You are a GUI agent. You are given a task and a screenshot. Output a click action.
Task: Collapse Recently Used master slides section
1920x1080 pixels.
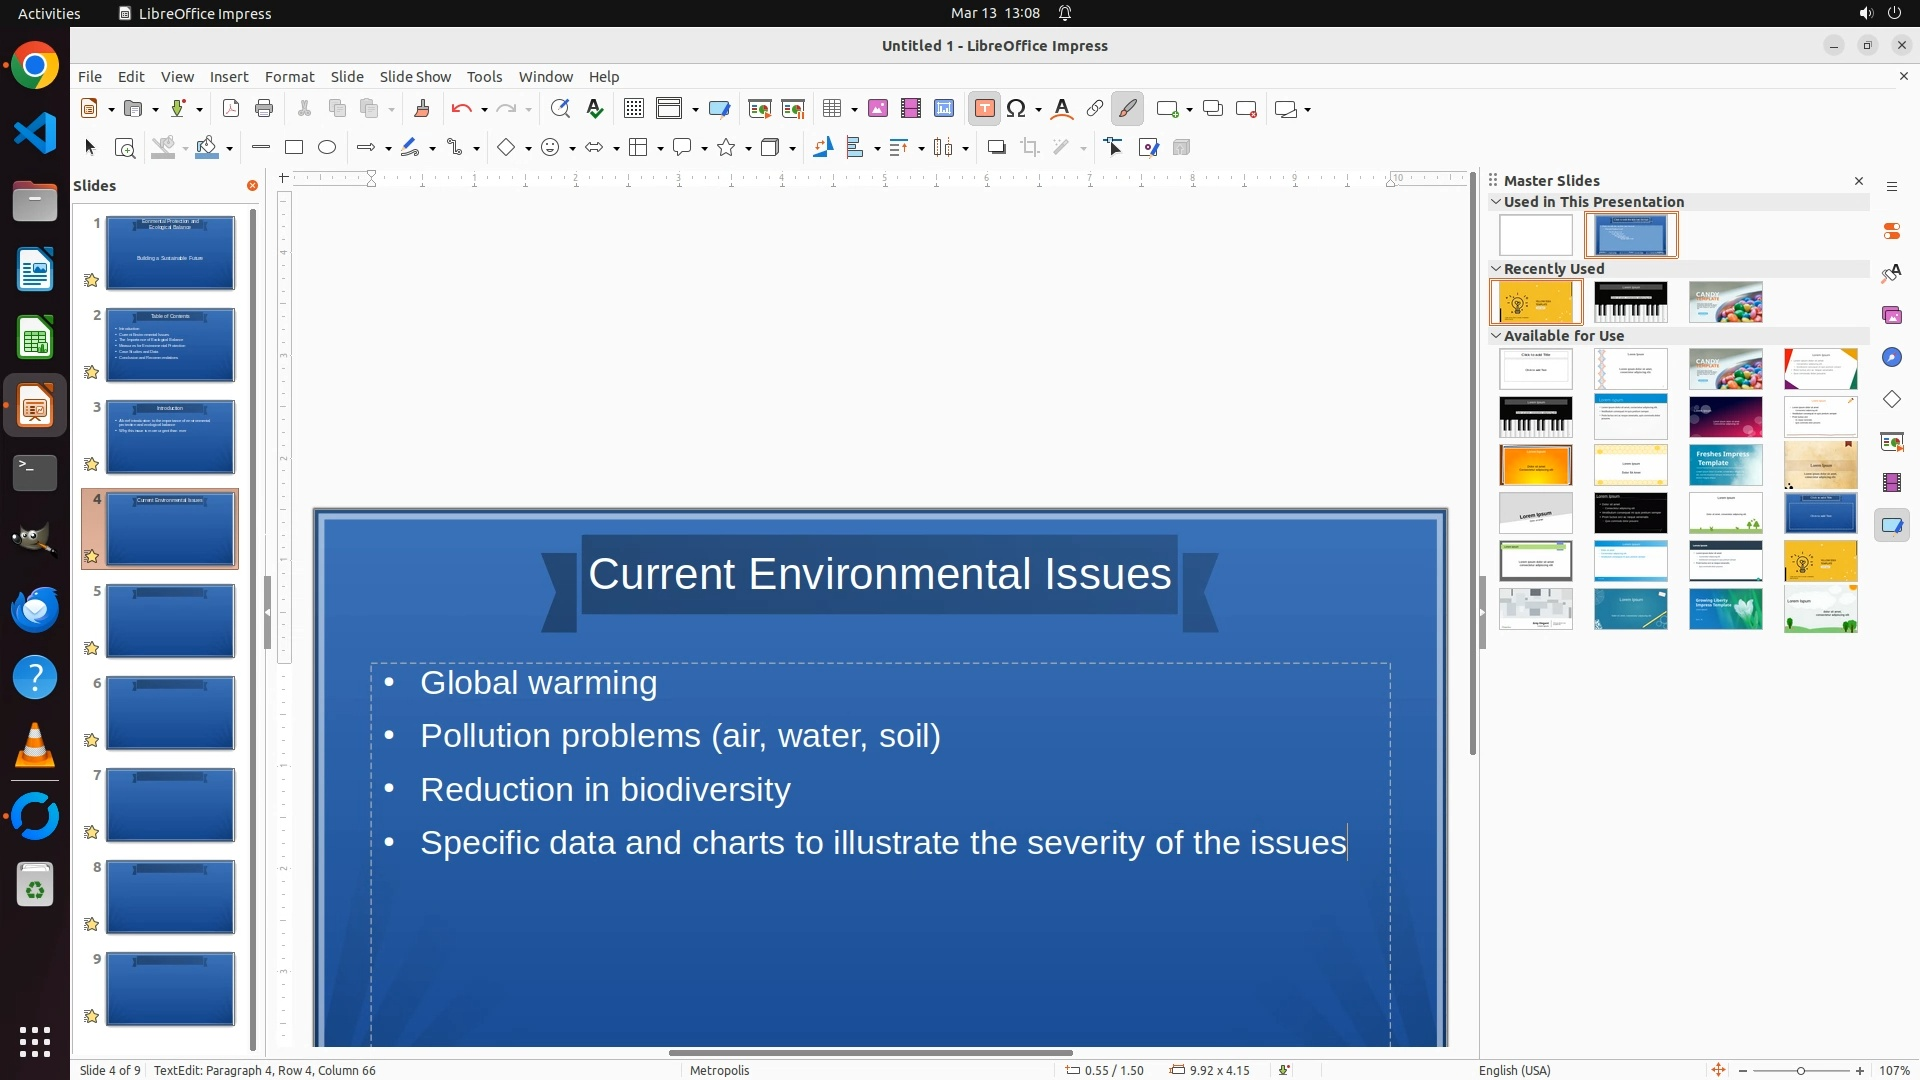pos(1496,269)
